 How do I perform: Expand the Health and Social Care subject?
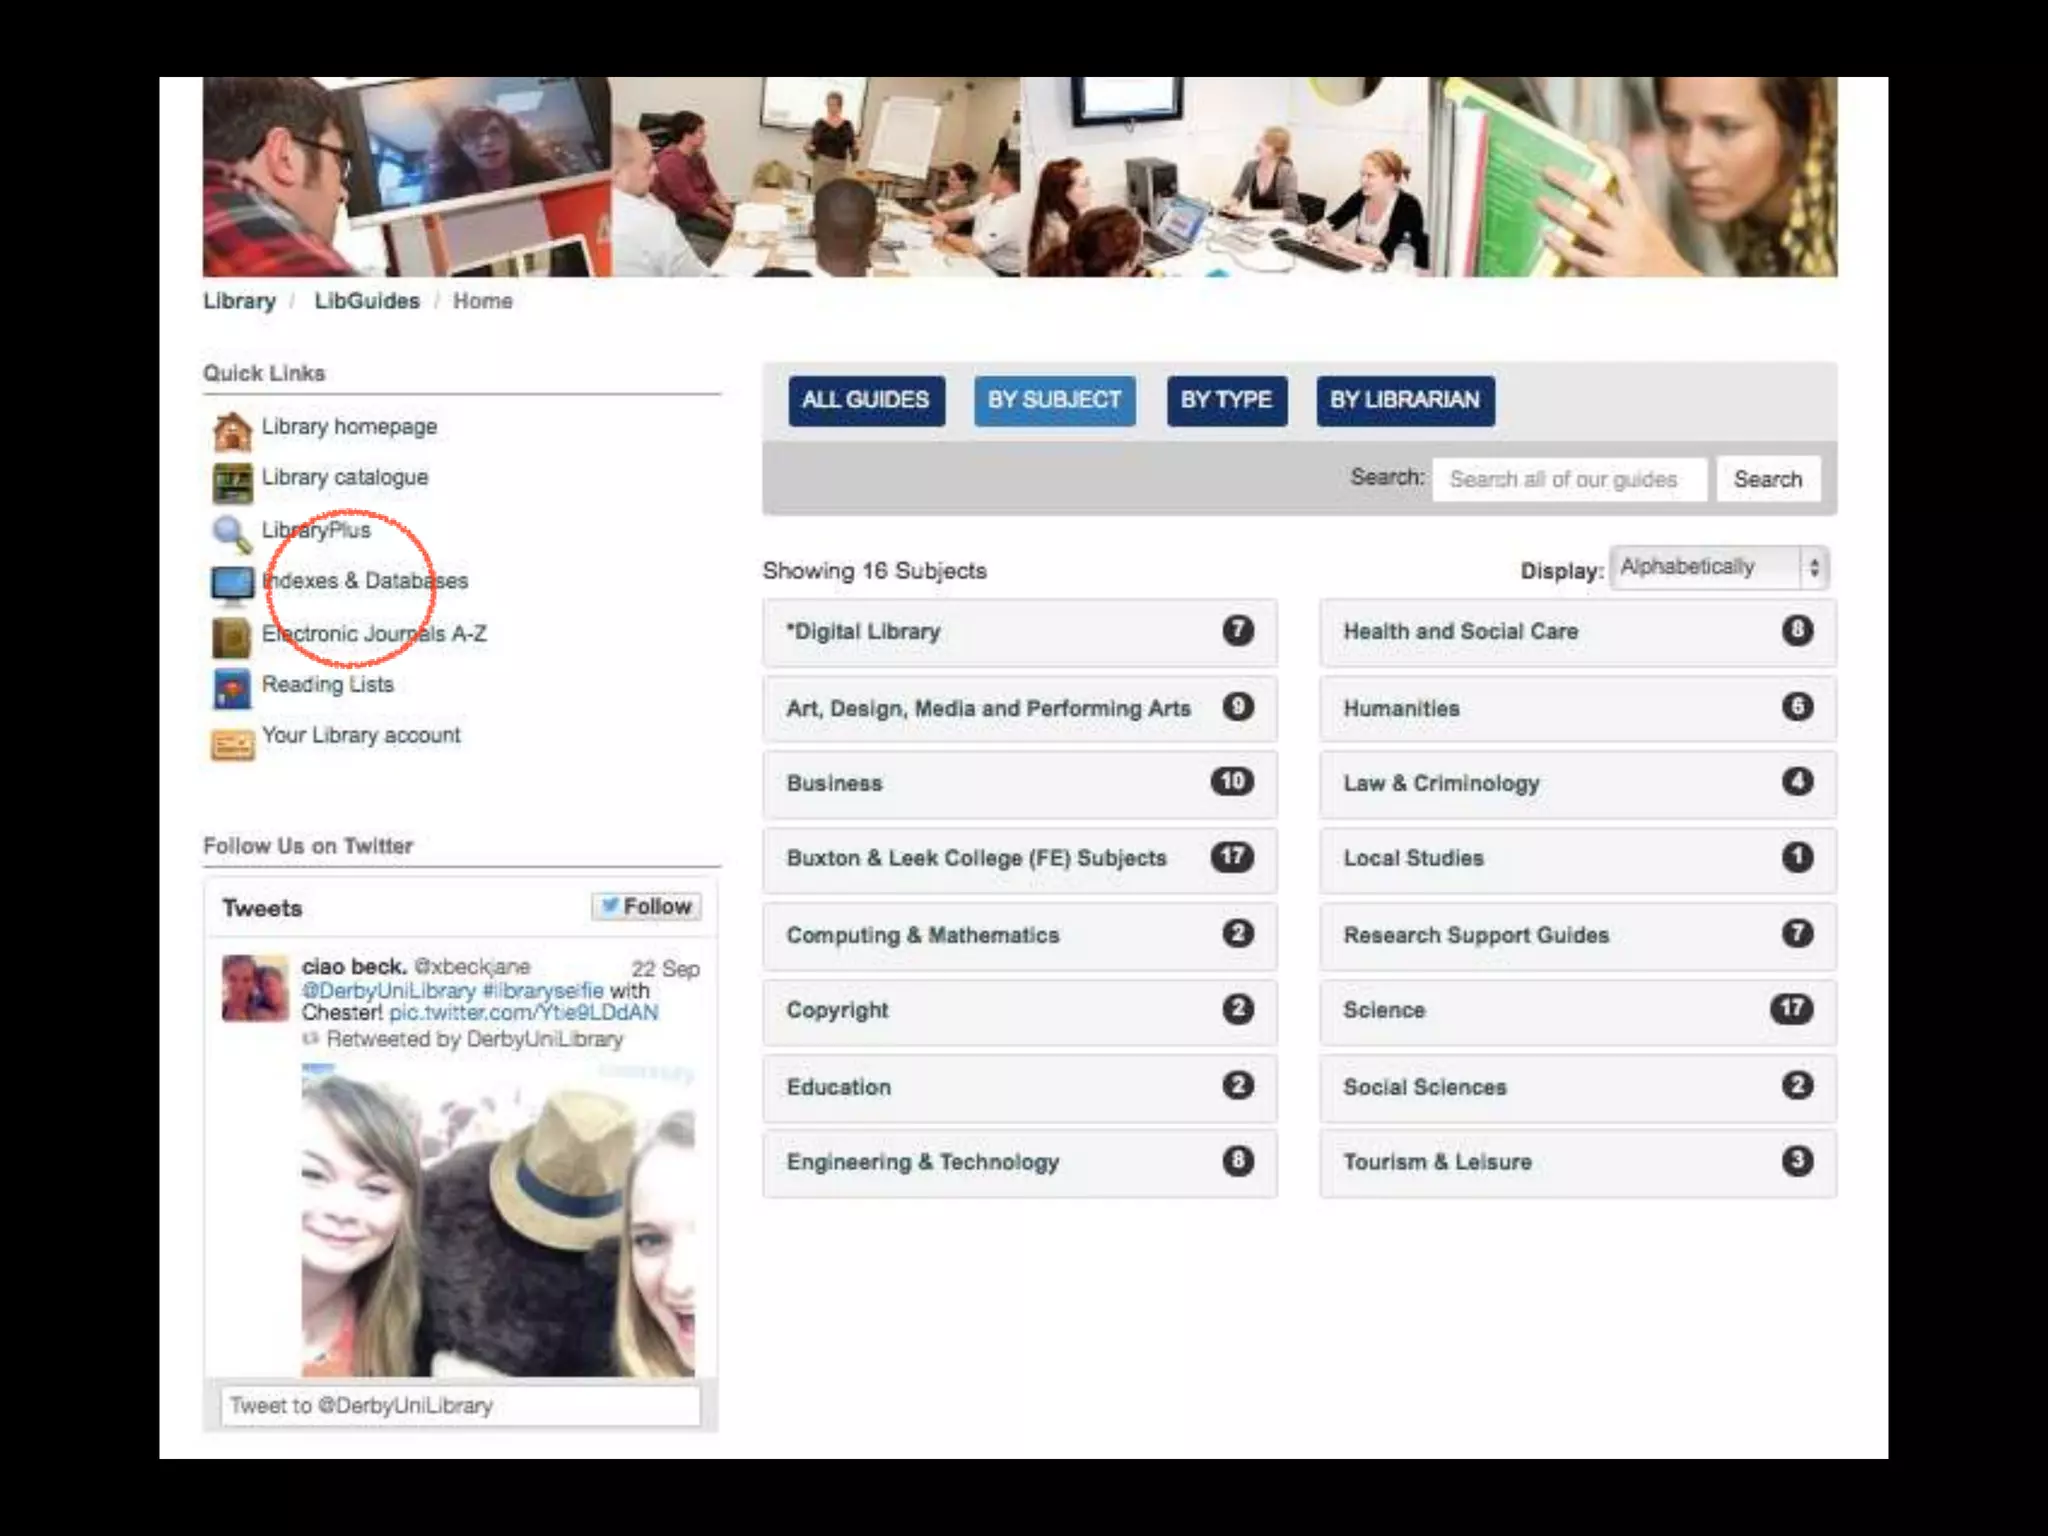point(1576,631)
